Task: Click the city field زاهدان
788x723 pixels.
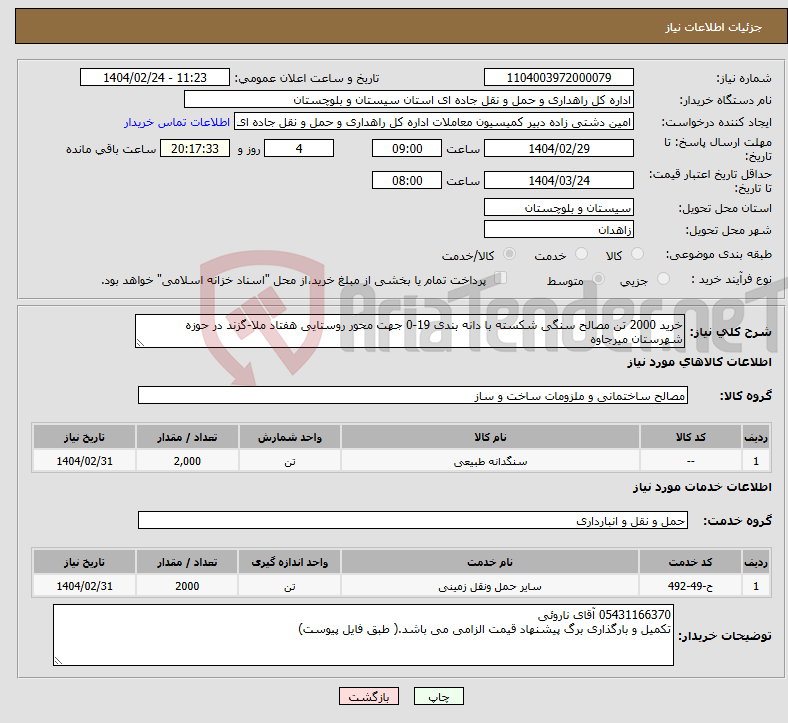Action: coord(558,229)
